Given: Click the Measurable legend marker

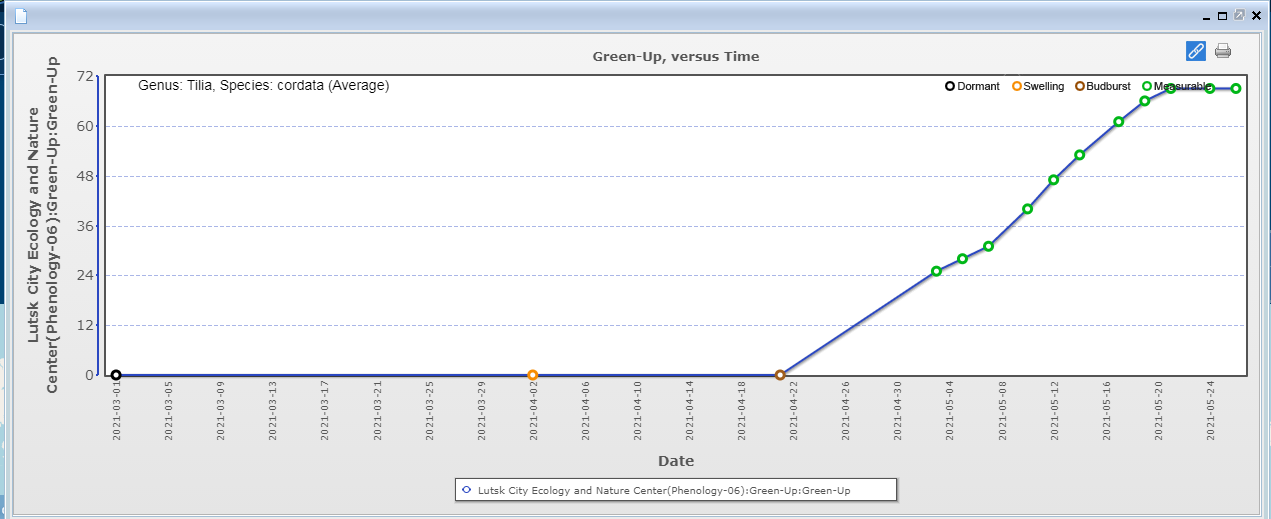Looking at the screenshot, I should (x=1147, y=86).
